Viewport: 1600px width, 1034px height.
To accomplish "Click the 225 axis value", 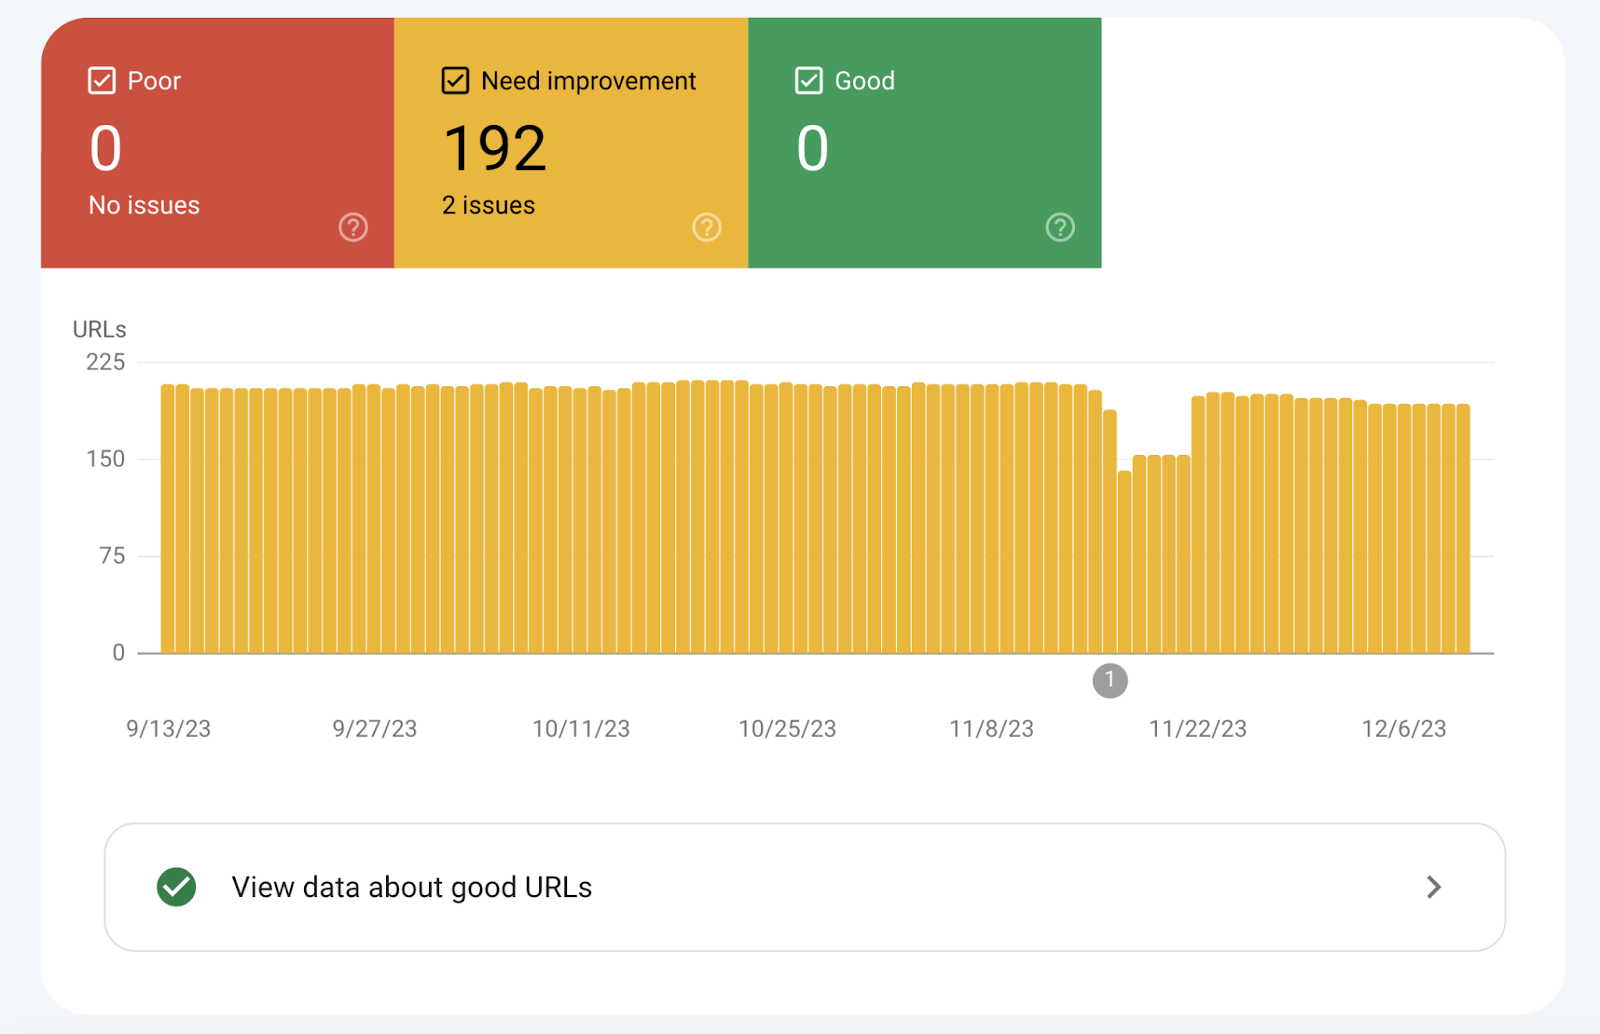I will point(105,362).
